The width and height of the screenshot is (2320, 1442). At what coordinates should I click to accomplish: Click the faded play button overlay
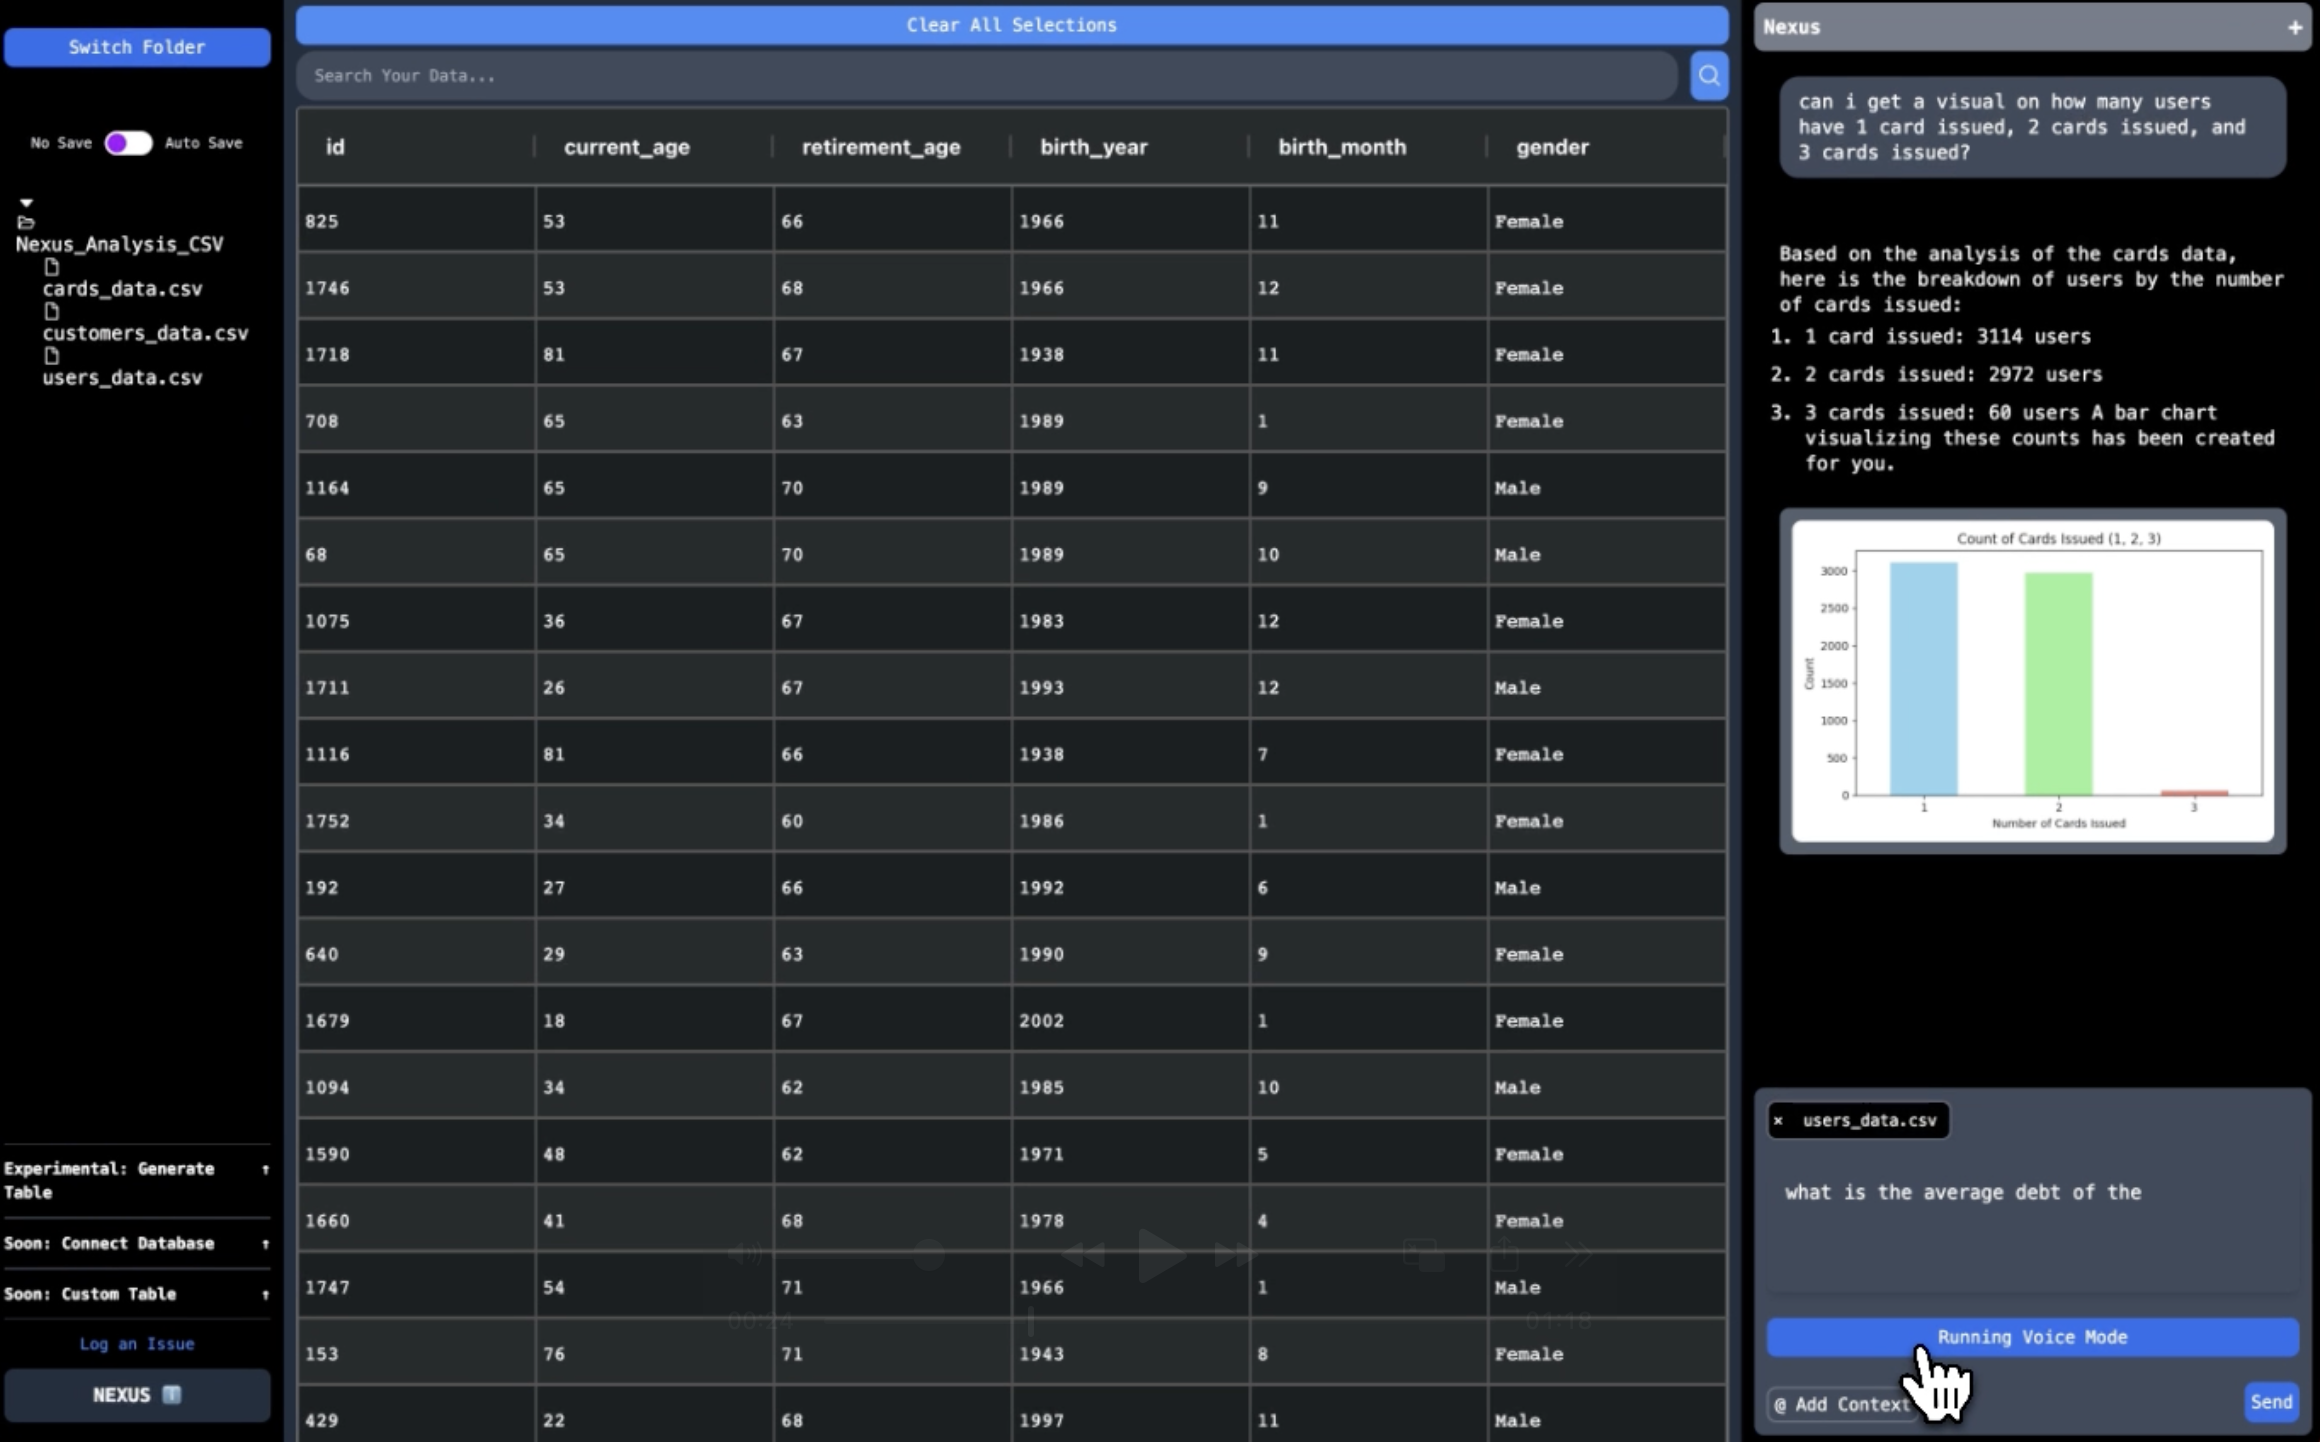pyautogui.click(x=1160, y=1254)
